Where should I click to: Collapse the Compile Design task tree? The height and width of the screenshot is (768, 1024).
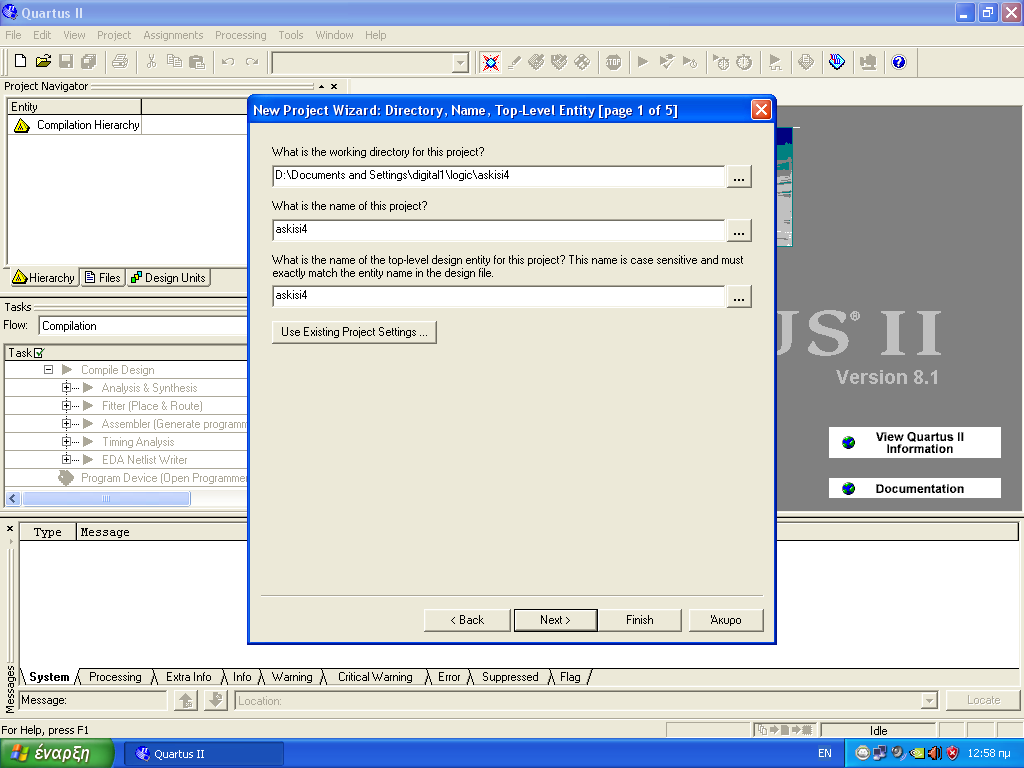pos(48,370)
